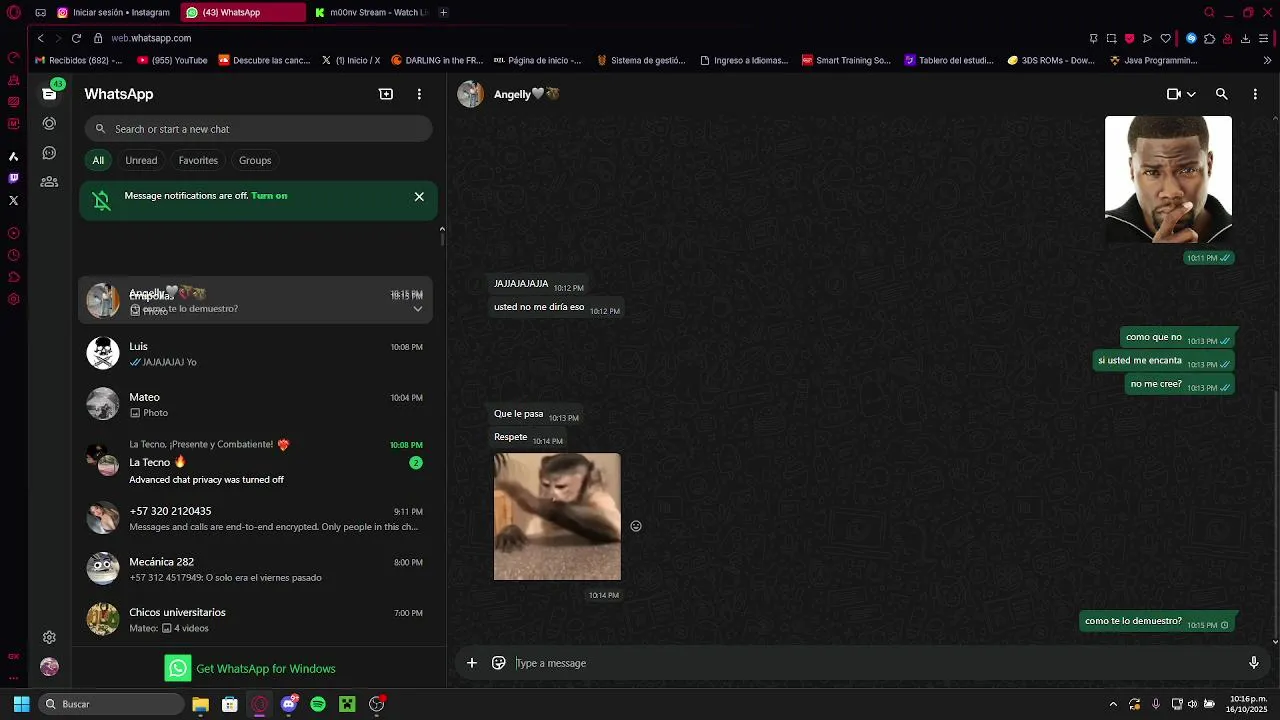Start a new chat with the plus icon
Viewport: 1280px width, 720px height.
pos(386,94)
